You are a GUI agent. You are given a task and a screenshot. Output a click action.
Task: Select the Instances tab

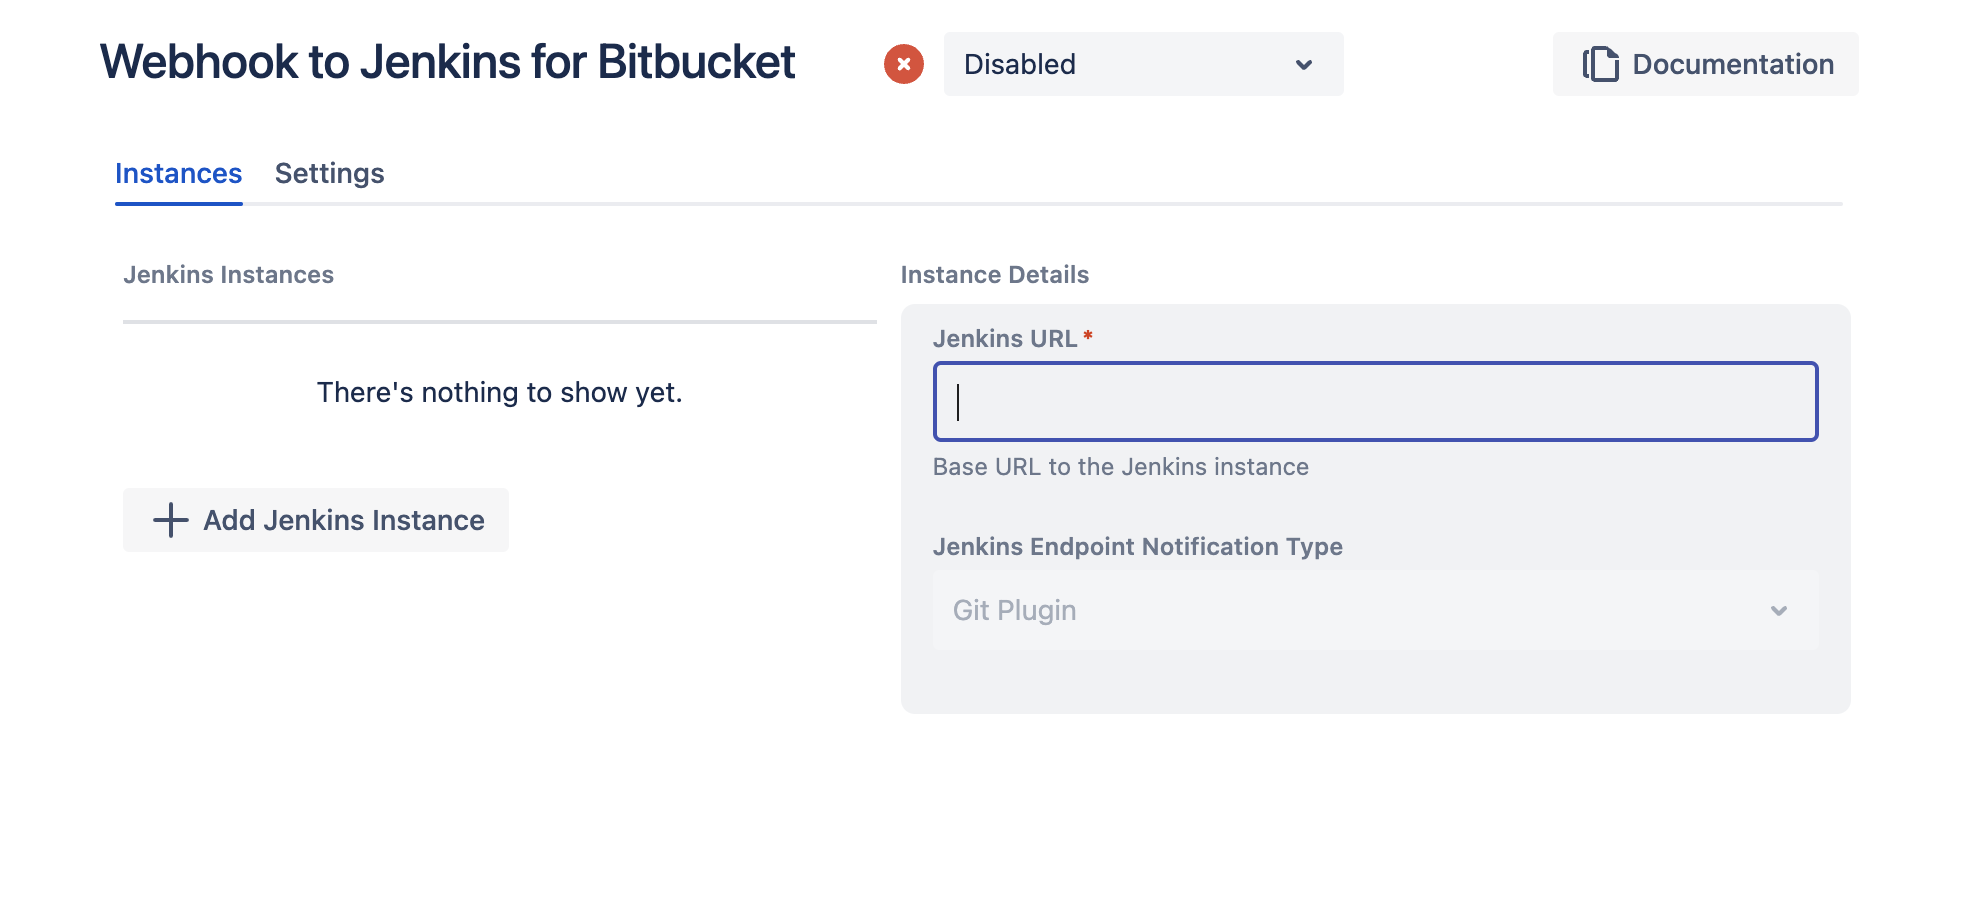pyautogui.click(x=178, y=173)
